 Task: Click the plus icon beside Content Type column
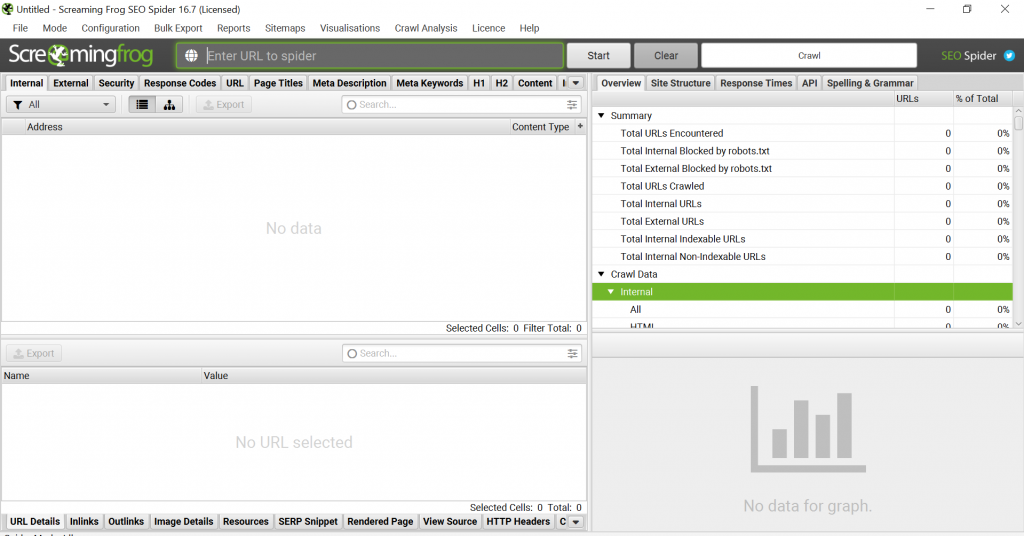click(x=580, y=126)
